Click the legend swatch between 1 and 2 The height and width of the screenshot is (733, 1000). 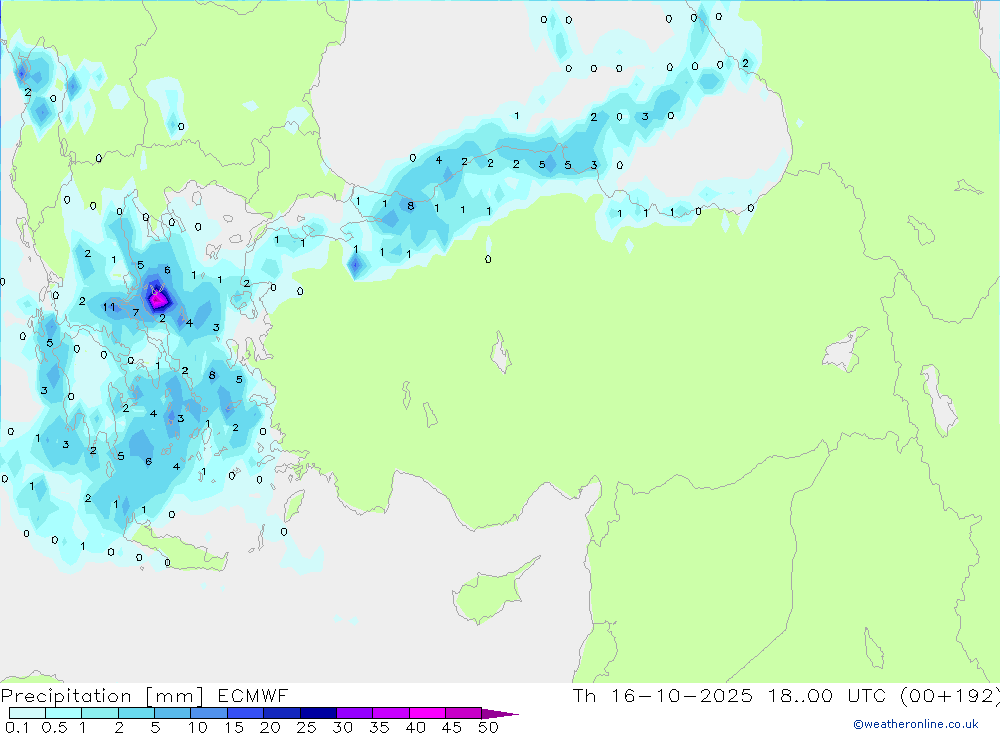tap(100, 713)
